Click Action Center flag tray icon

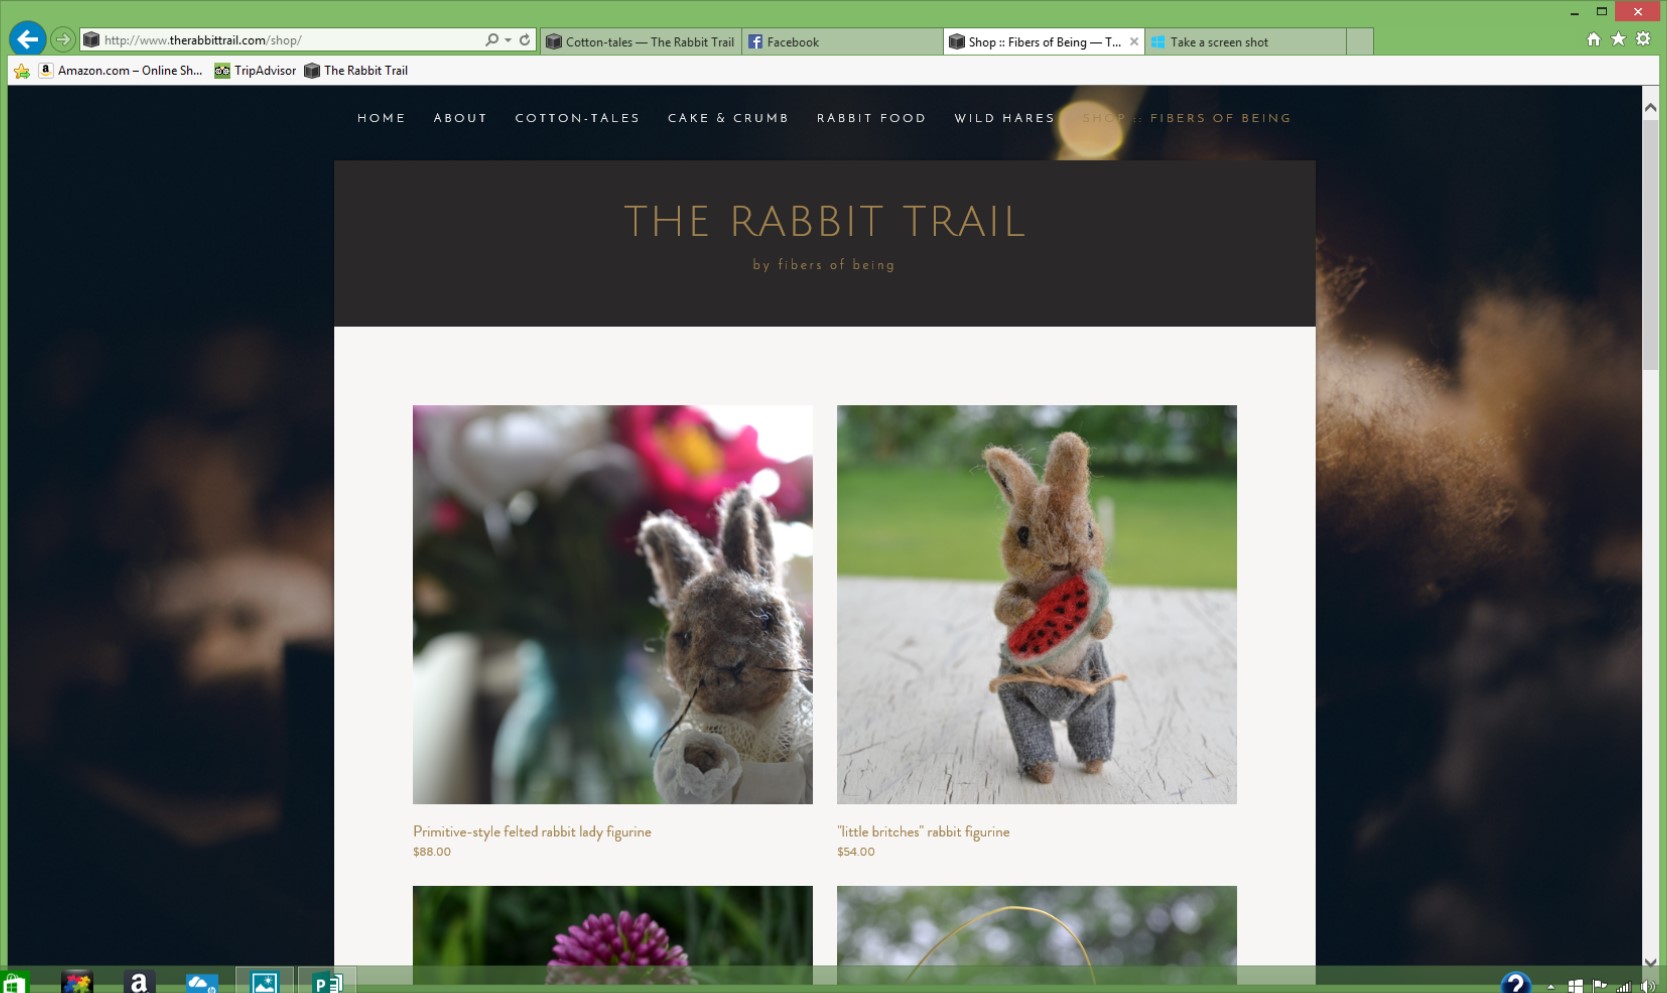tap(1600, 986)
